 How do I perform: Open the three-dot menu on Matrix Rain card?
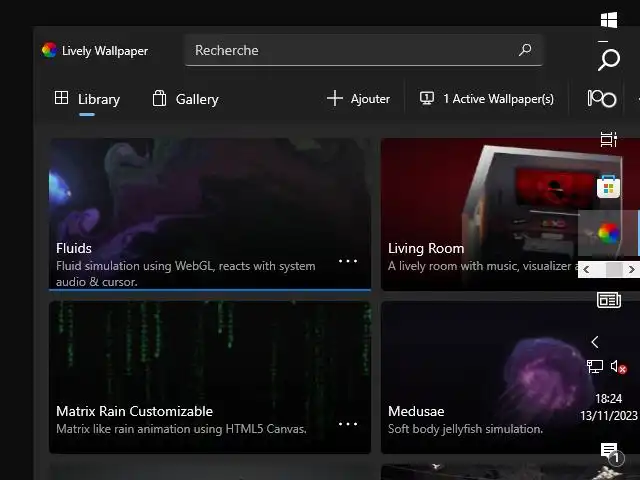point(348,424)
